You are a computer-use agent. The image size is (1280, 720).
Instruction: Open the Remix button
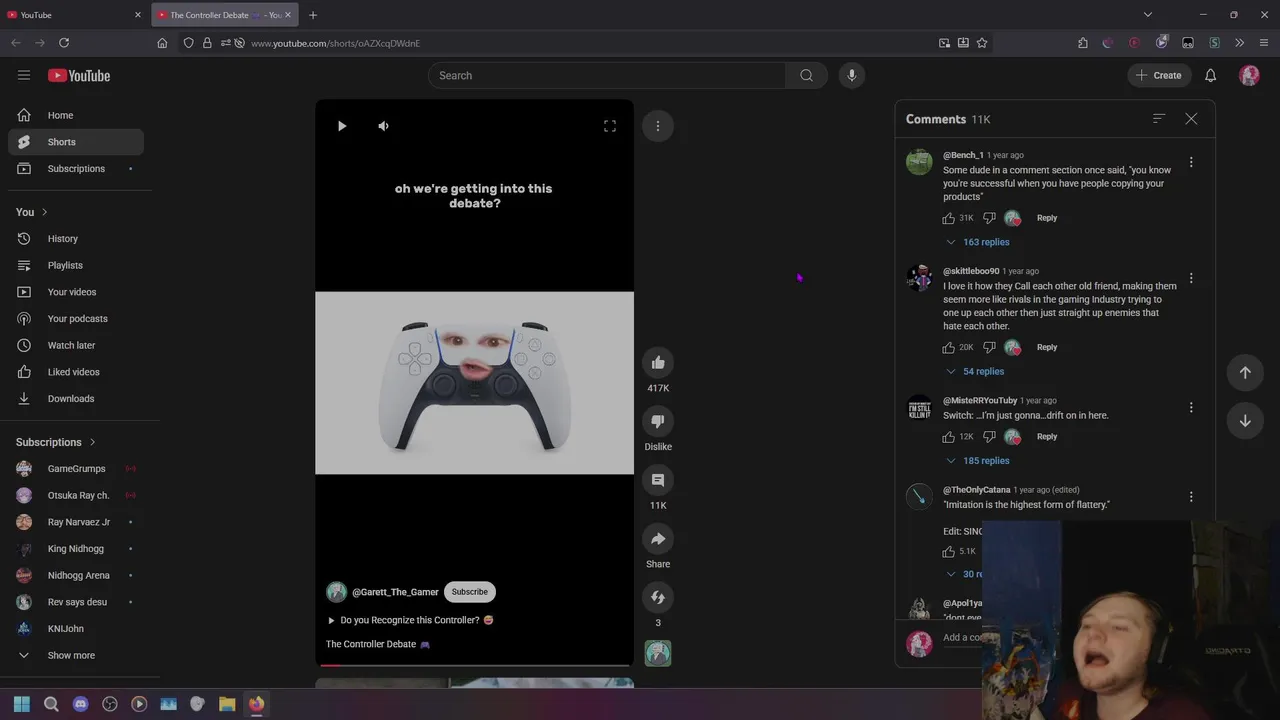click(x=658, y=597)
